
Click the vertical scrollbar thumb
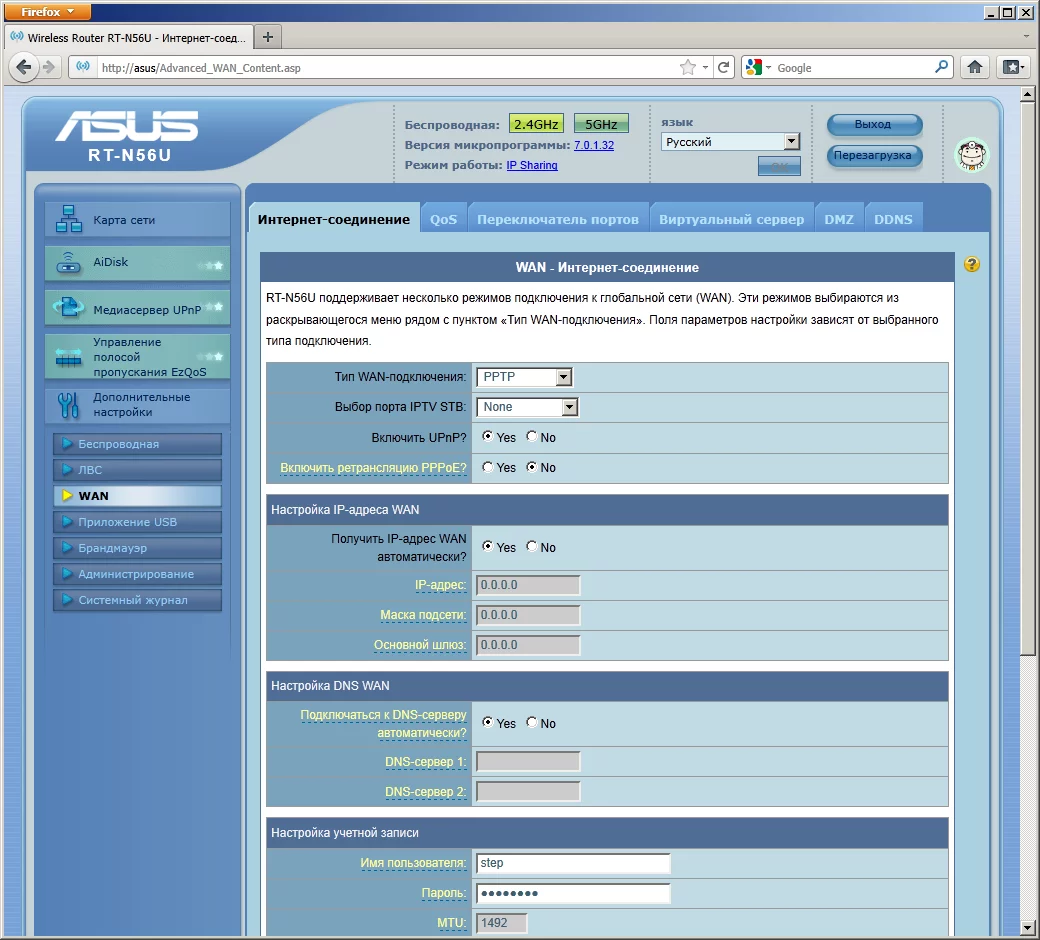1027,377
